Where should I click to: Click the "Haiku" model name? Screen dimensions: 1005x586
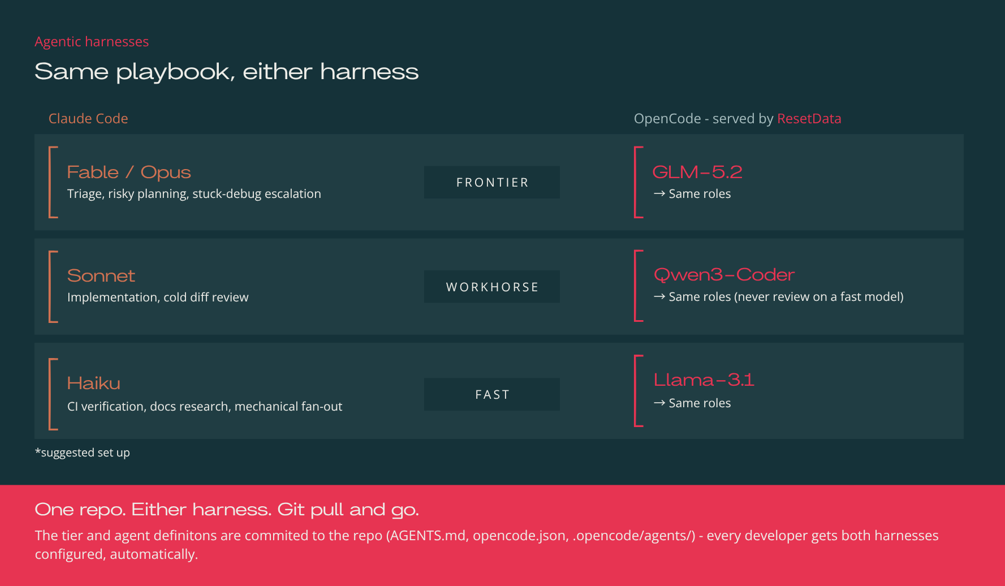click(94, 383)
